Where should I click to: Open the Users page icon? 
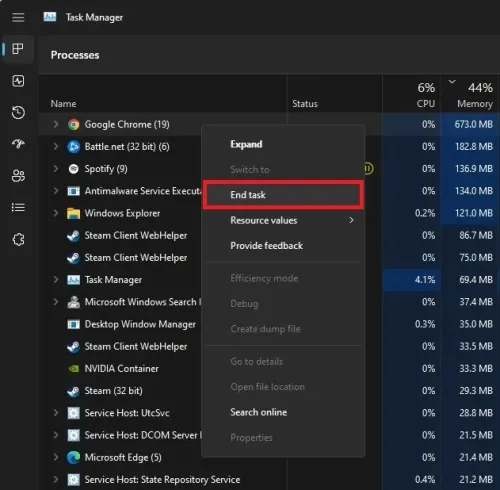(x=18, y=176)
